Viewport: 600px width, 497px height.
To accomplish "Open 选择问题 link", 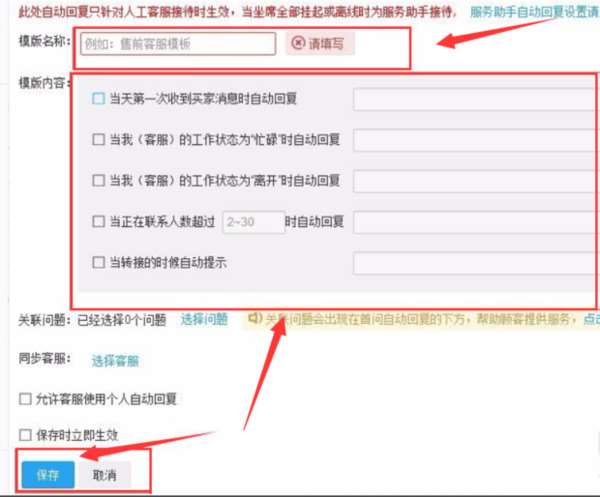I will click(204, 319).
